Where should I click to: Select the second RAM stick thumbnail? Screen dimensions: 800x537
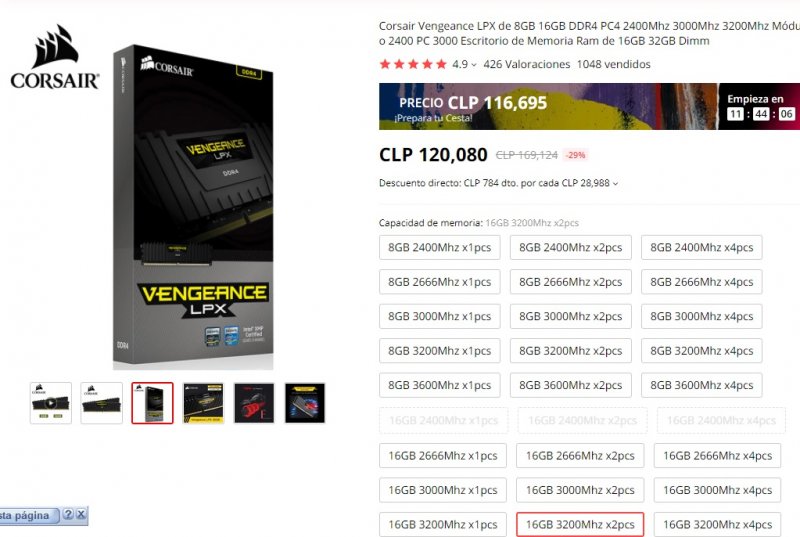tap(102, 403)
